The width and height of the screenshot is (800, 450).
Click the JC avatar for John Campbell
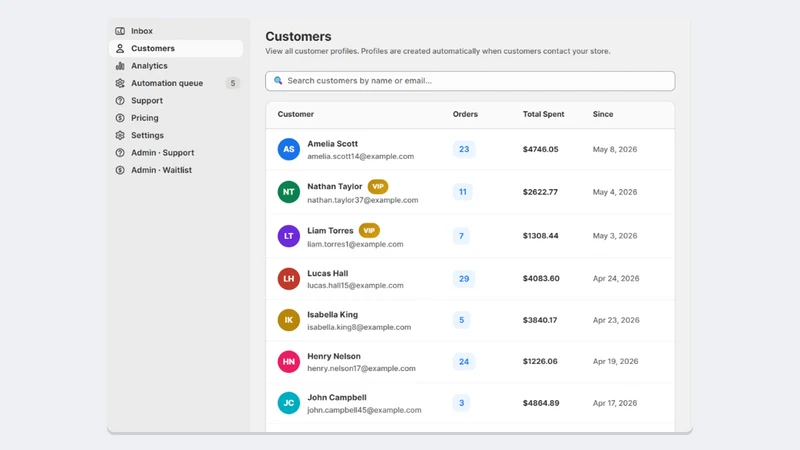[289, 403]
